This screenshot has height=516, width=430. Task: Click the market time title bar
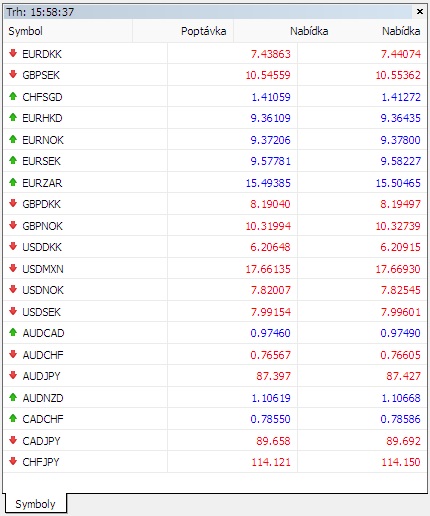click(208, 12)
